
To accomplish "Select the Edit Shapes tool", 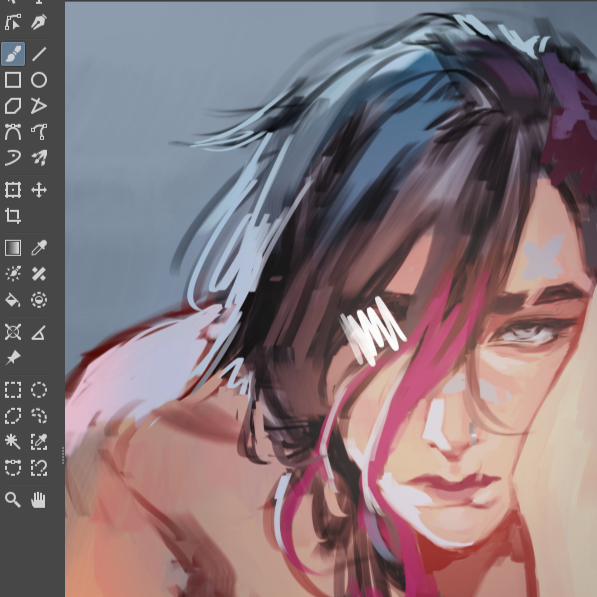I will (x=13, y=22).
